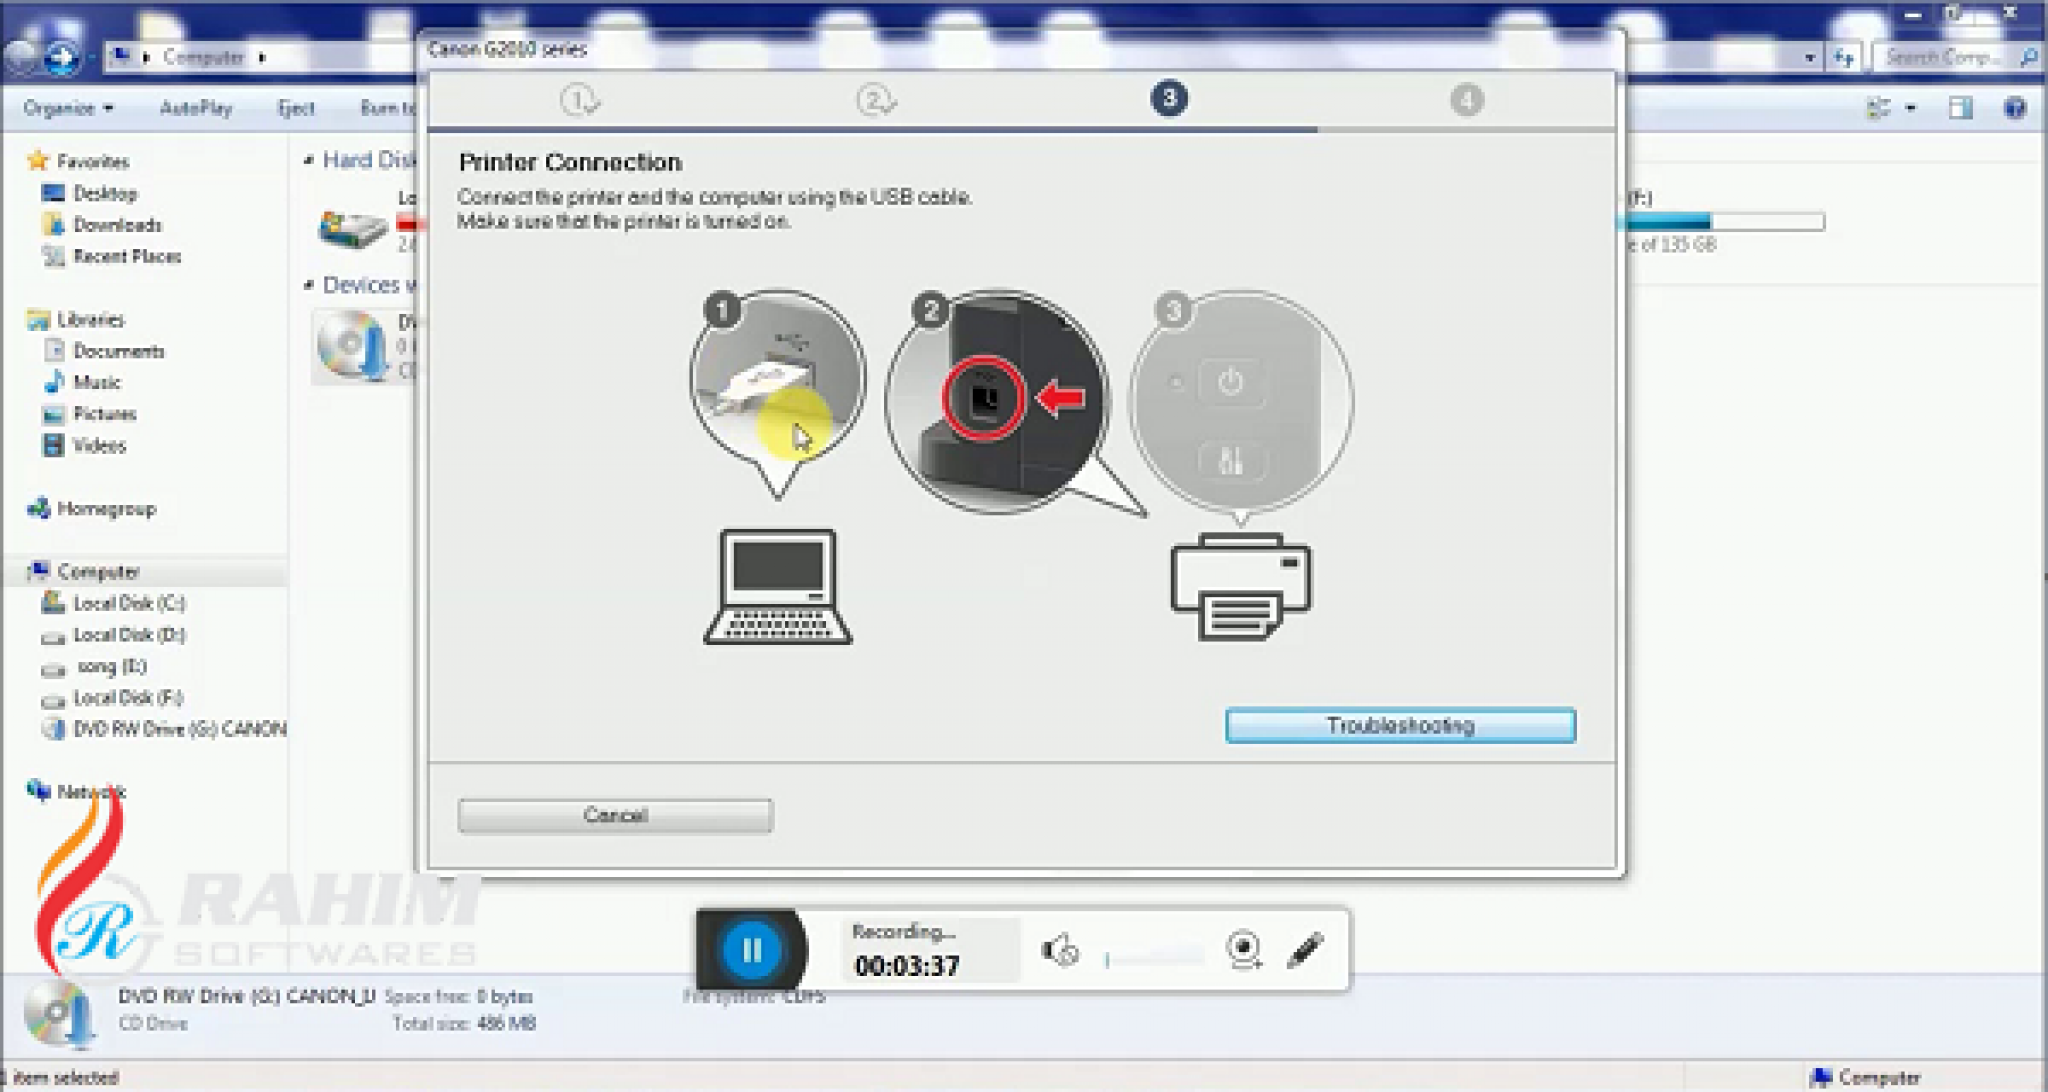Click the laptop computer illustration
Screen dimensions: 2048x1092
tap(777, 587)
